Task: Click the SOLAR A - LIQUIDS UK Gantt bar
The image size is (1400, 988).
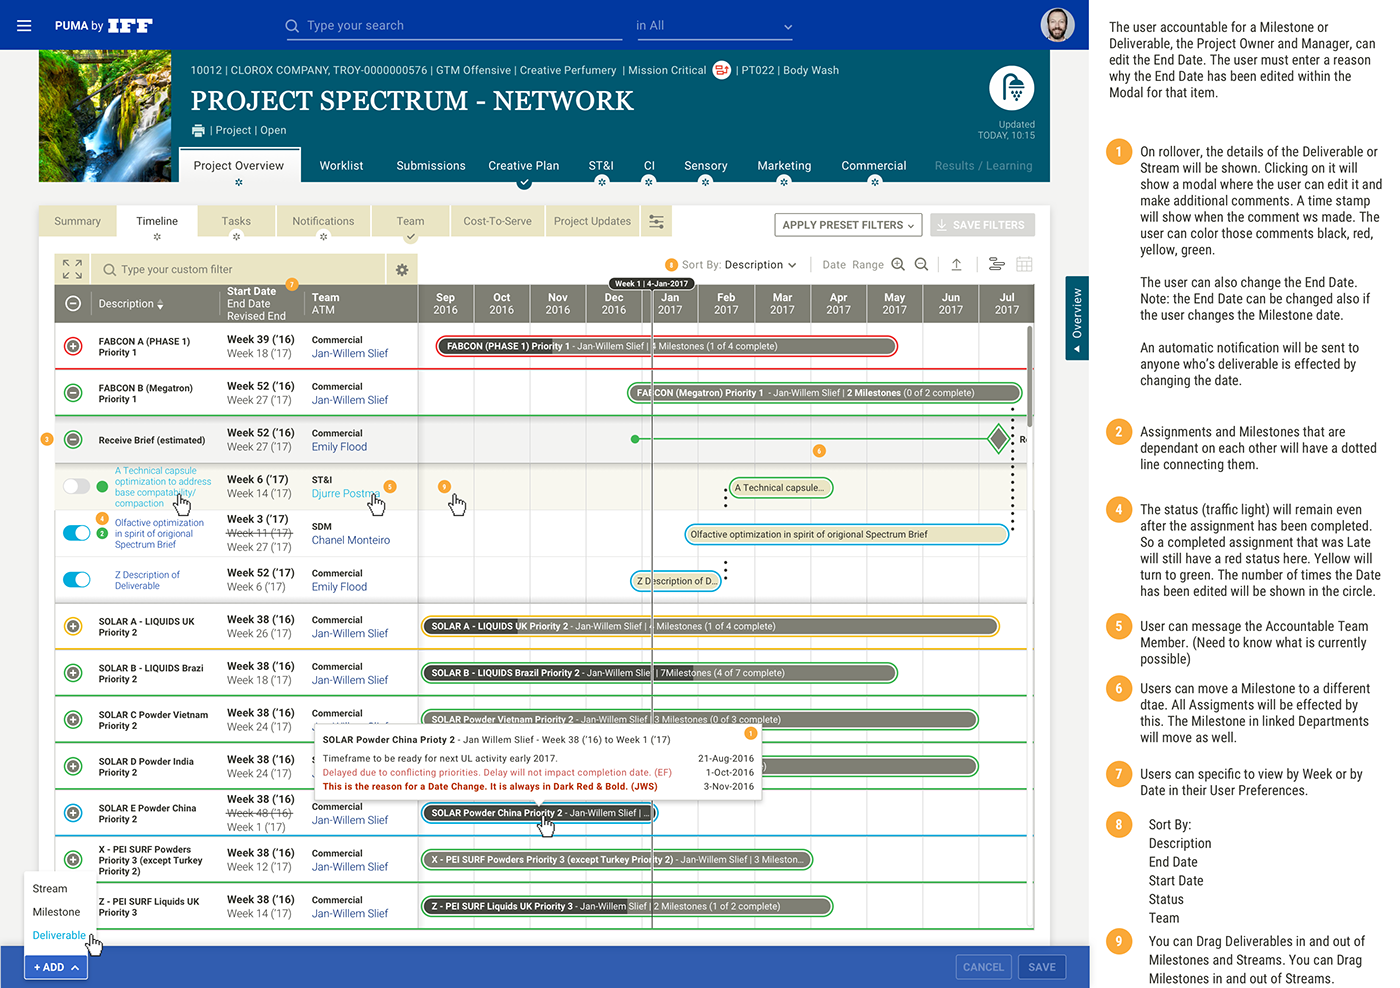Action: coord(710,626)
